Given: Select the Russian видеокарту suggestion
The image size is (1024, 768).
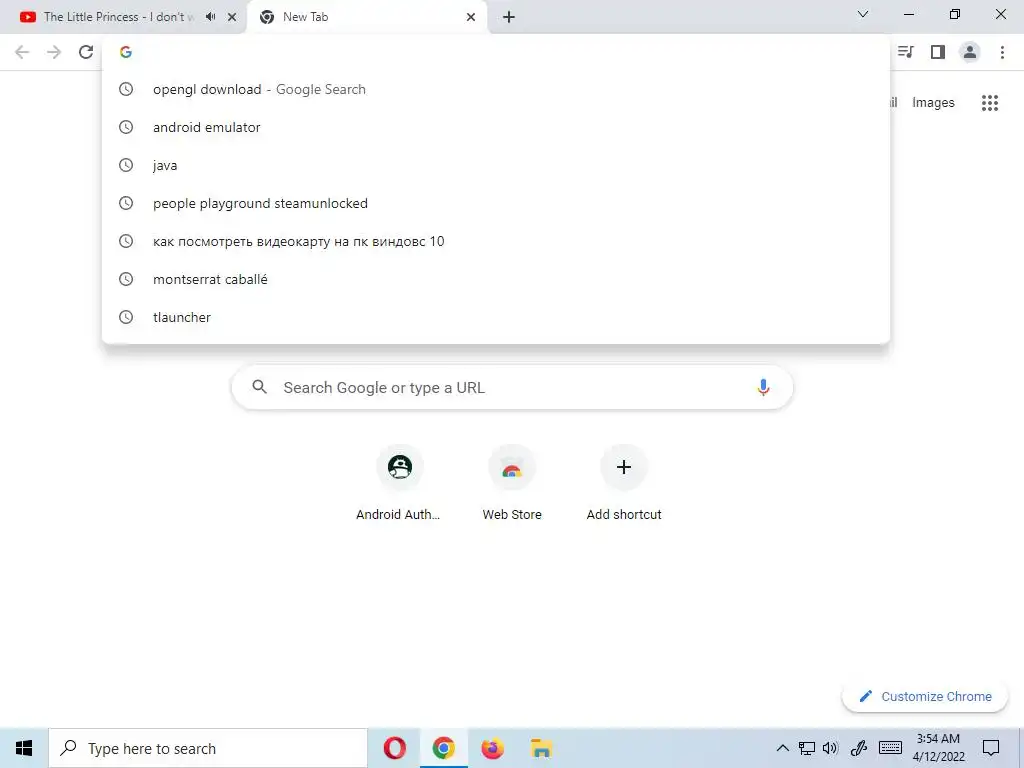Looking at the screenshot, I should pyautogui.click(x=496, y=241).
